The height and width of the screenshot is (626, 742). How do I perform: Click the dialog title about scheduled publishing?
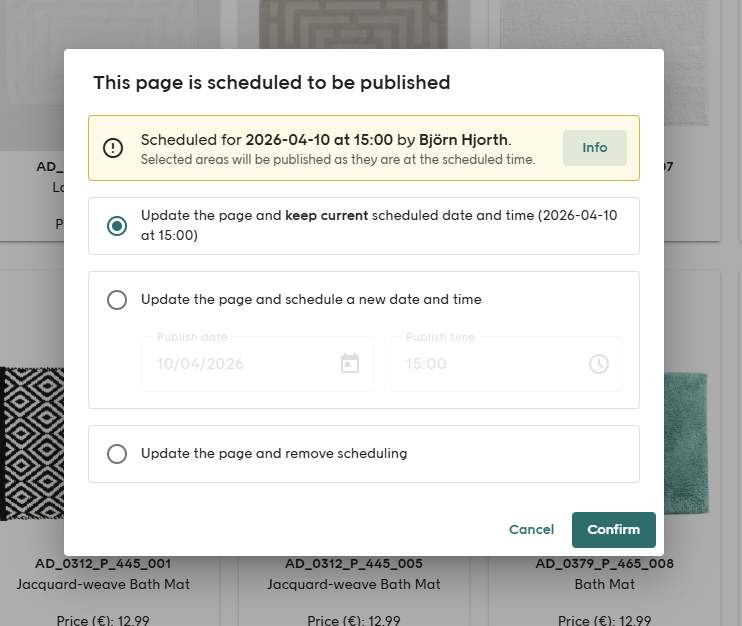(272, 83)
